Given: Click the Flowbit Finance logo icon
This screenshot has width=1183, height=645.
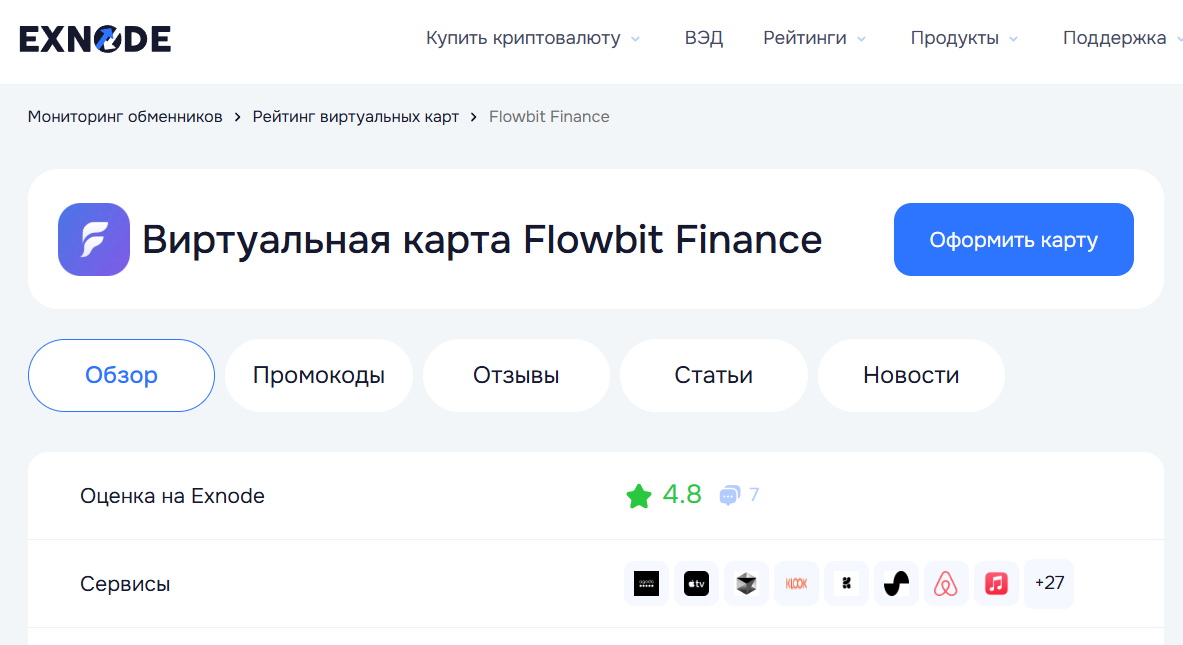Looking at the screenshot, I should (x=94, y=239).
